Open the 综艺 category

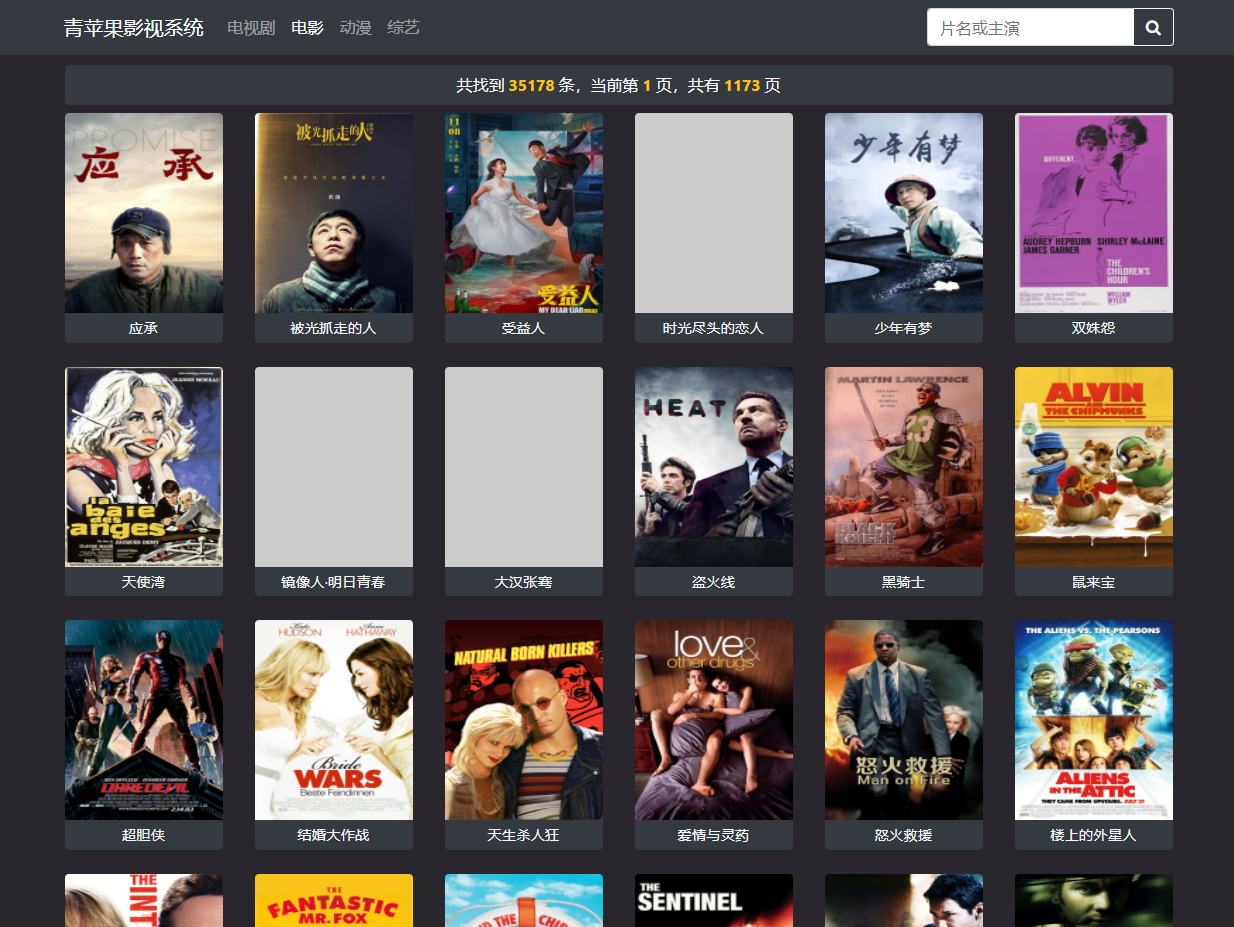tap(404, 28)
